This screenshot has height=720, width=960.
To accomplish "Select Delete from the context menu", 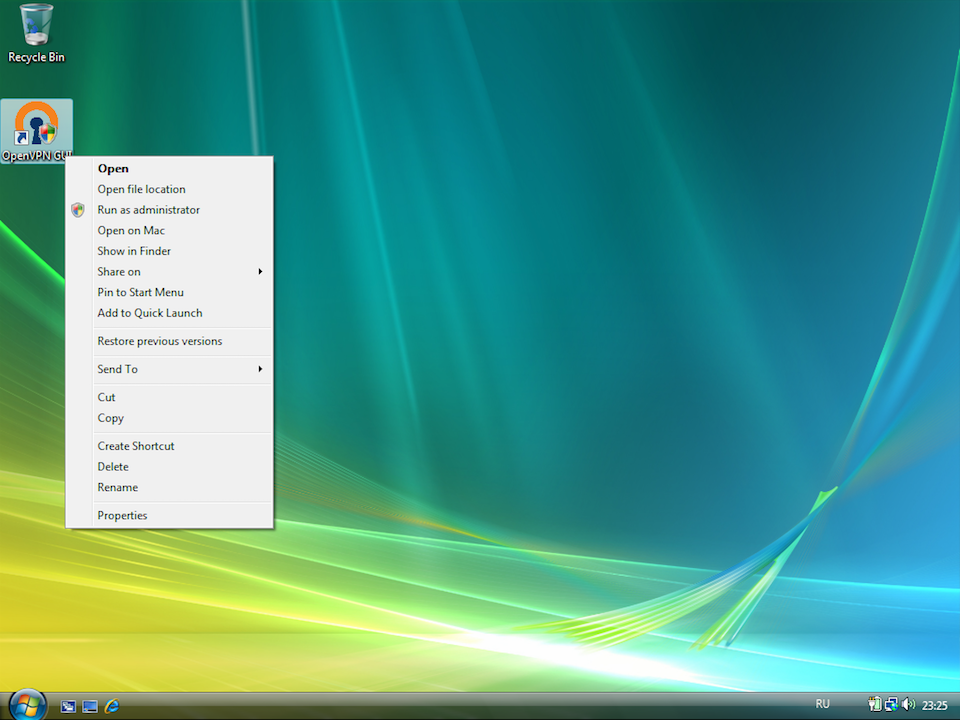I will (169, 467).
